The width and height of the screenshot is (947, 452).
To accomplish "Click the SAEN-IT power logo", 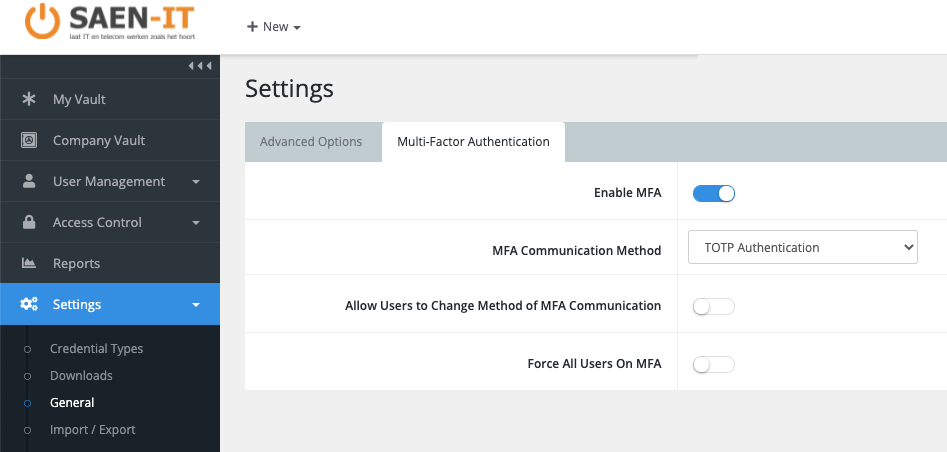I will [x=42, y=23].
